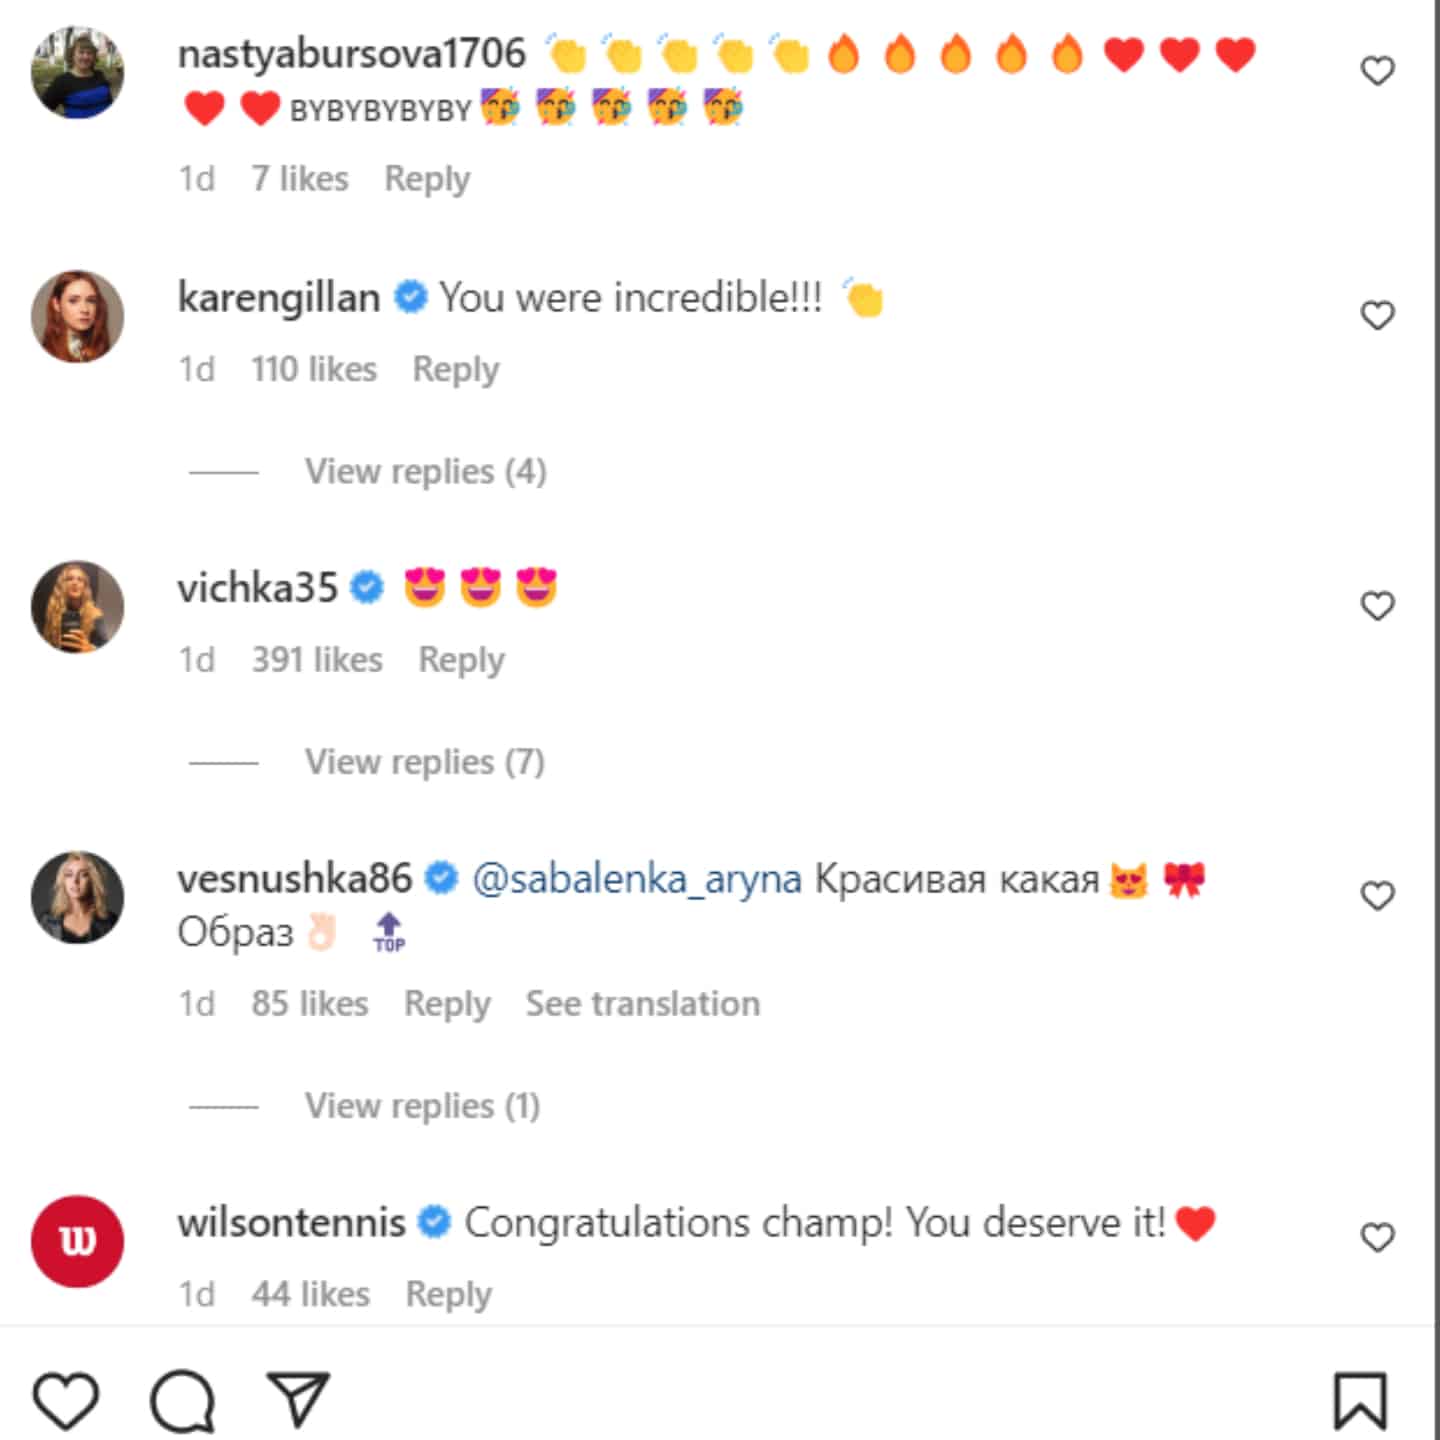Like wilsontennis comment with heart
The image size is (1440, 1440).
[x=1378, y=1238]
